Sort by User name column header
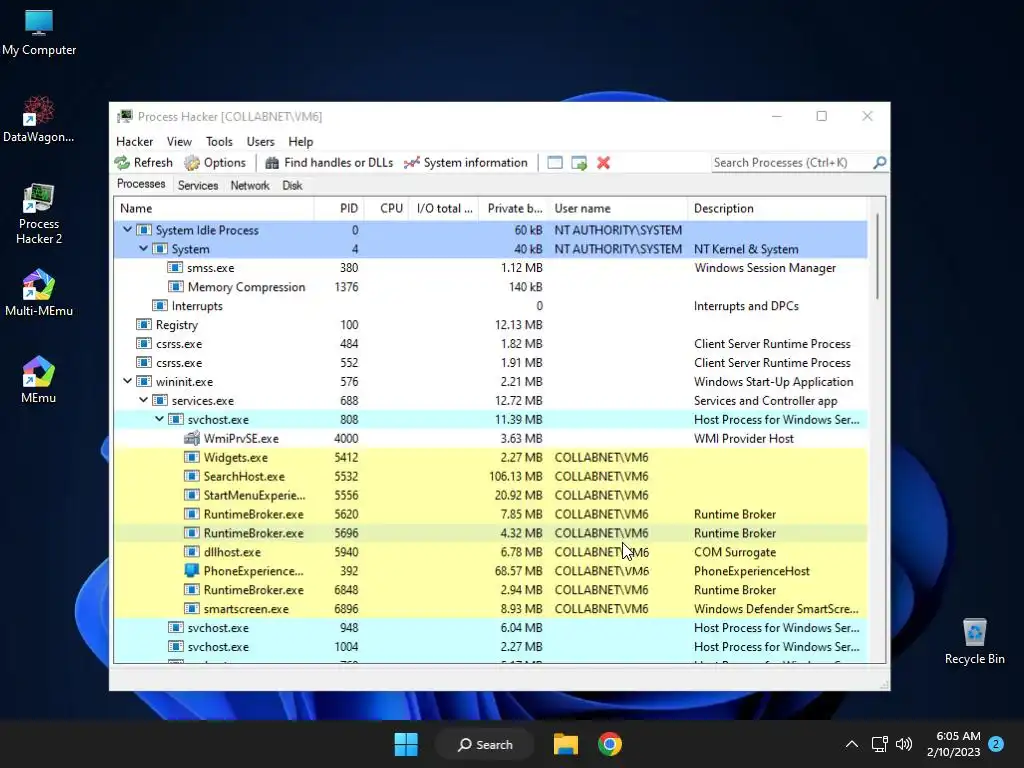Image resolution: width=1024 pixels, height=768 pixels. [618, 208]
